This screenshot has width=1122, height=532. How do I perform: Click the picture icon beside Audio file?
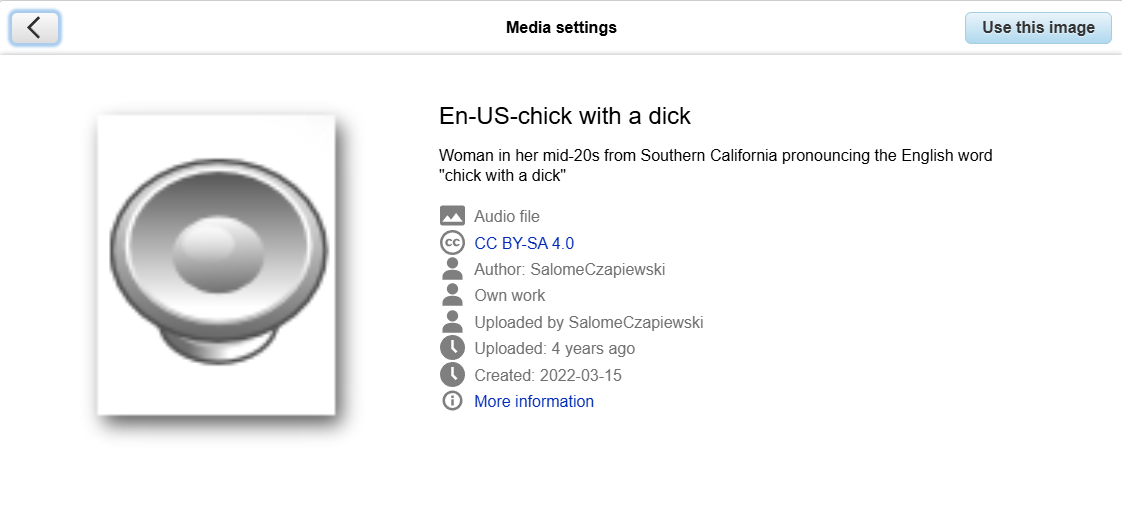(452, 216)
